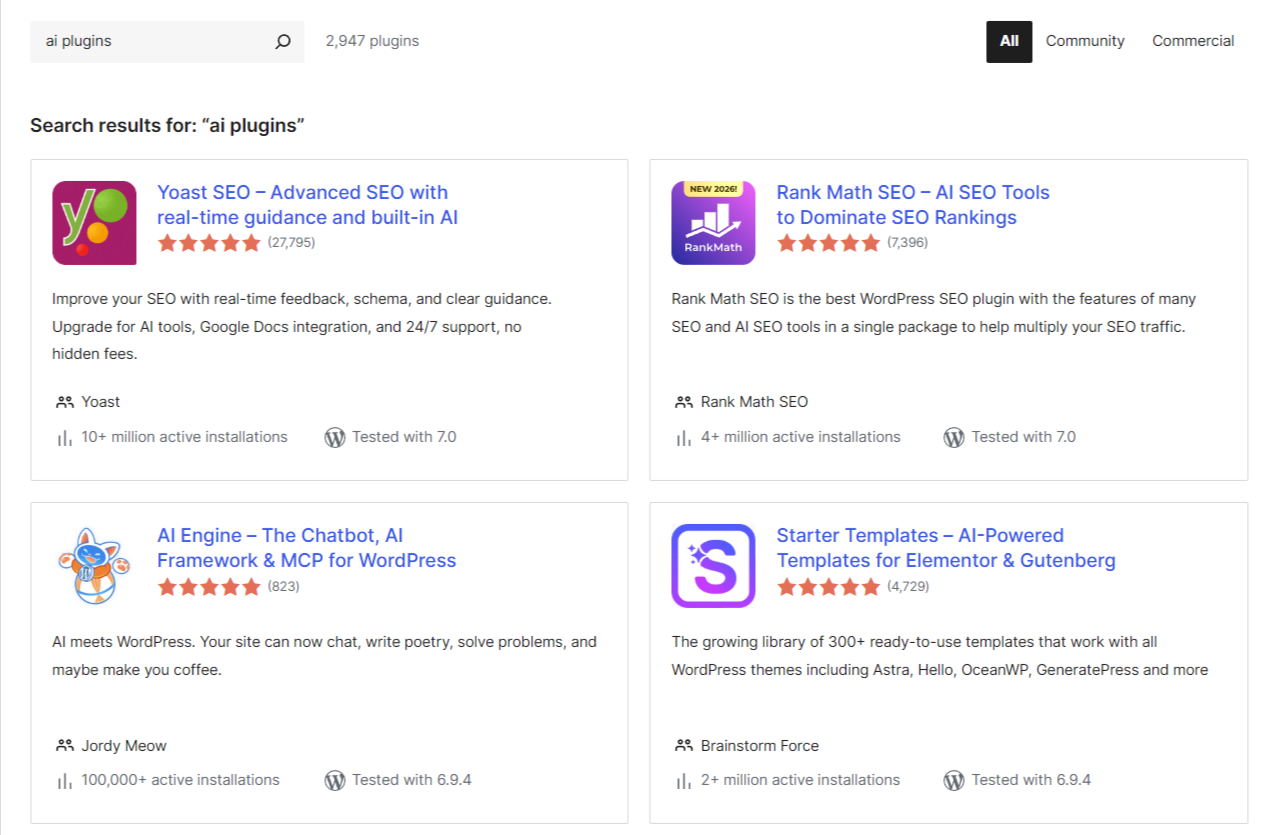The image size is (1277, 835).
Task: Click the Yoast author name
Action: click(101, 402)
